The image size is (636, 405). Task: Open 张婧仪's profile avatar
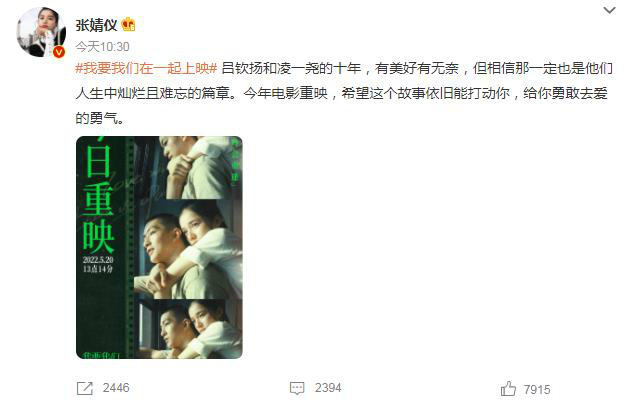(x=41, y=32)
